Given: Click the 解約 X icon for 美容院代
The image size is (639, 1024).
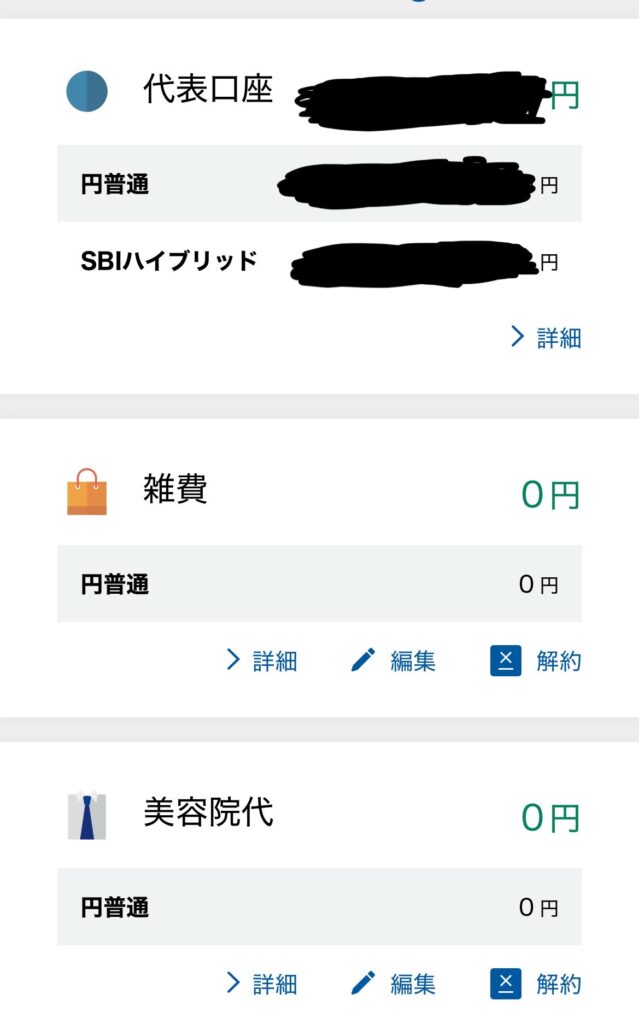Looking at the screenshot, I should coord(506,983).
